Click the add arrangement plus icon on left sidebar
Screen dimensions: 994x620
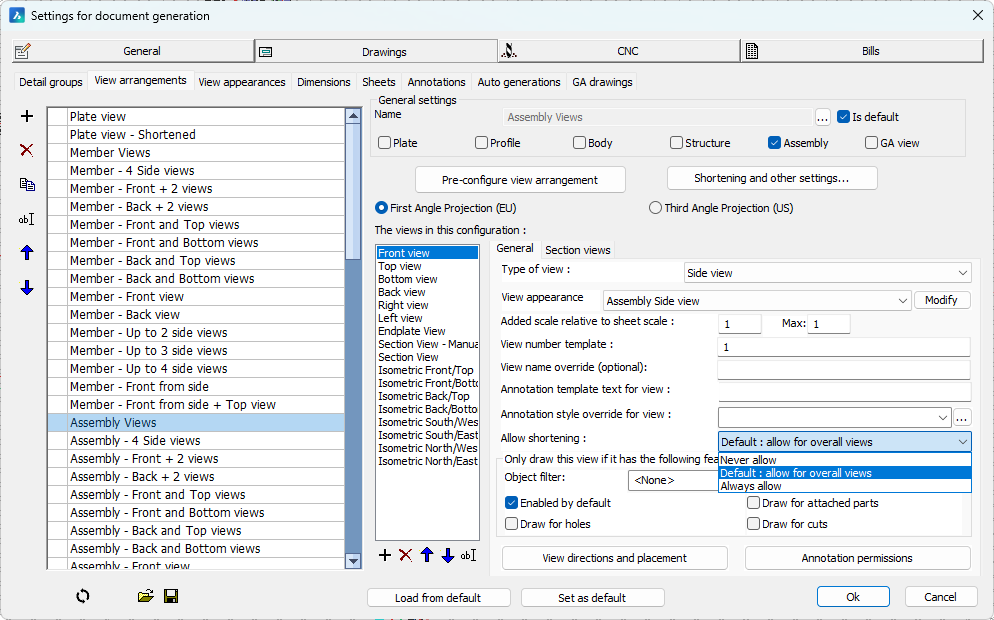click(x=27, y=116)
